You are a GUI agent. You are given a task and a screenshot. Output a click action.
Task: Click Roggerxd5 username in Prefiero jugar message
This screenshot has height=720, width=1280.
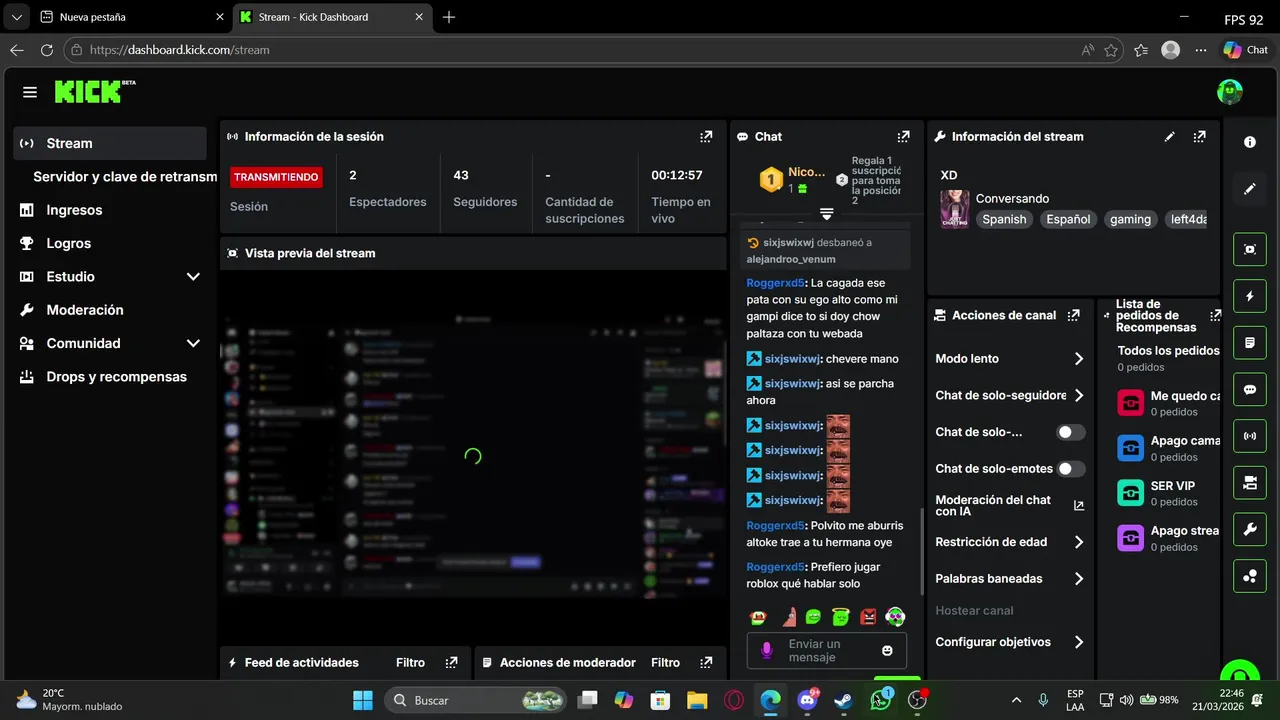coord(775,567)
